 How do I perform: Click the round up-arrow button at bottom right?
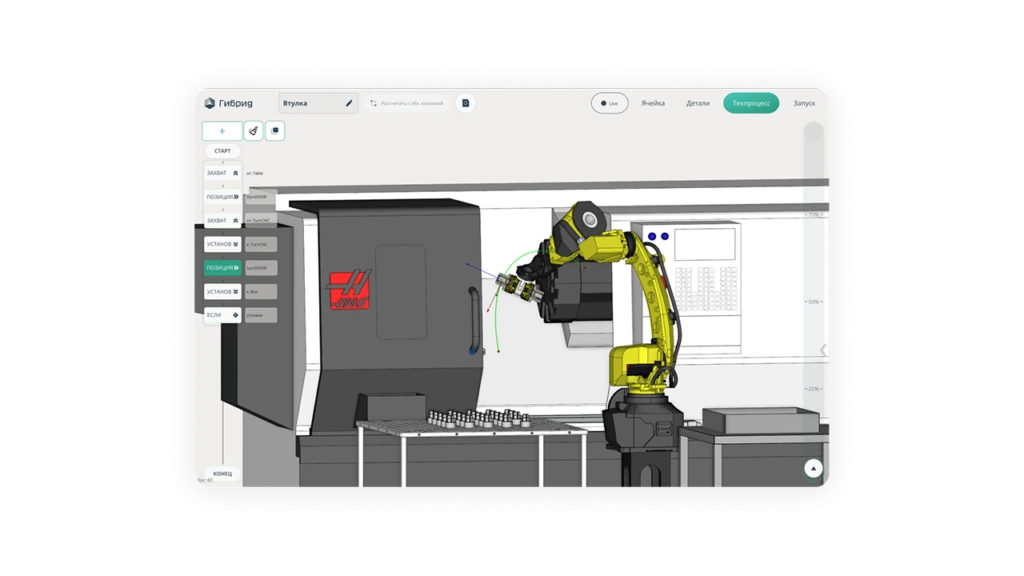(813, 468)
